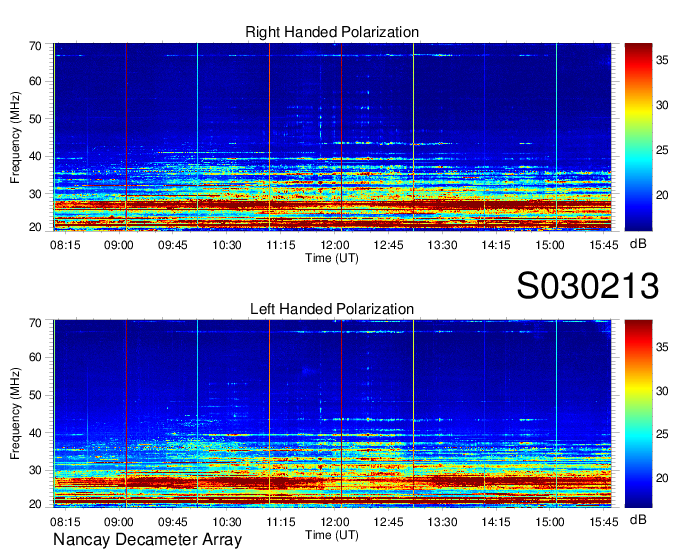The height and width of the screenshot is (552, 680).
Task: Click 10:30 time tick under Left Handed plot
Action: pyautogui.click(x=227, y=522)
